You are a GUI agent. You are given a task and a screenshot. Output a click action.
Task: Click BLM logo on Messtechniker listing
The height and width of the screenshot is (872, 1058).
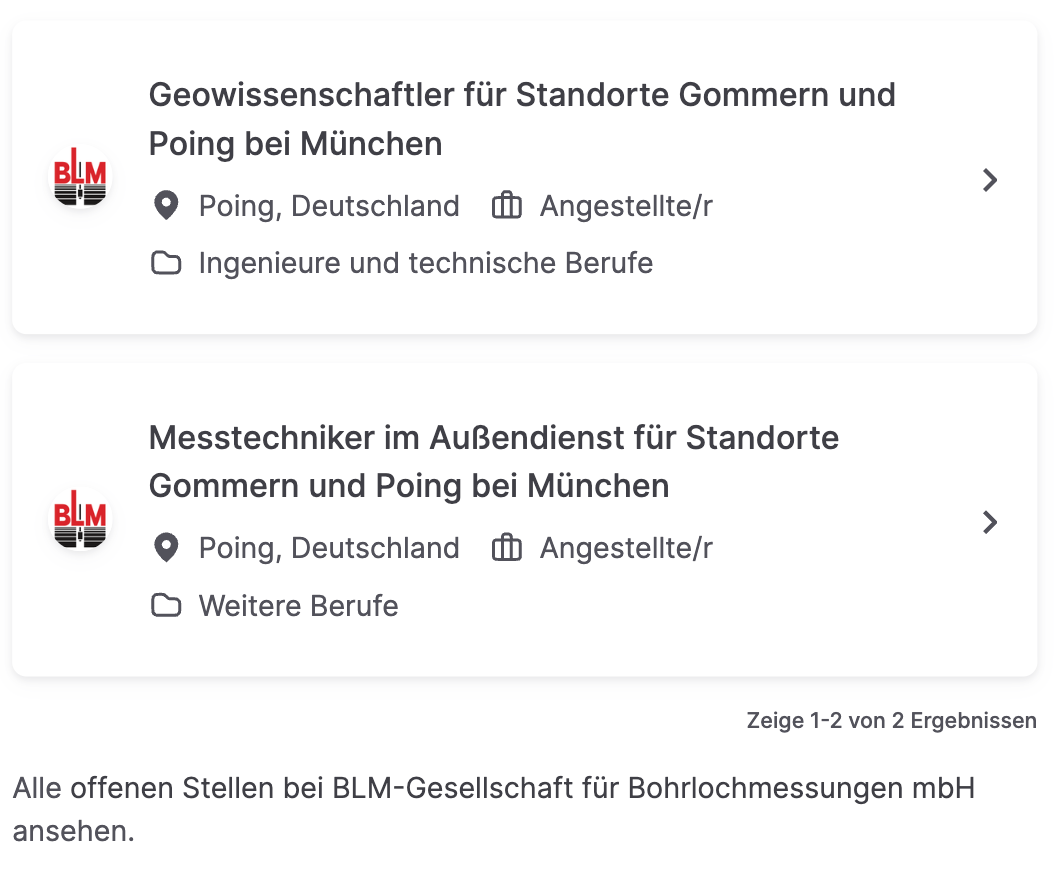click(80, 520)
